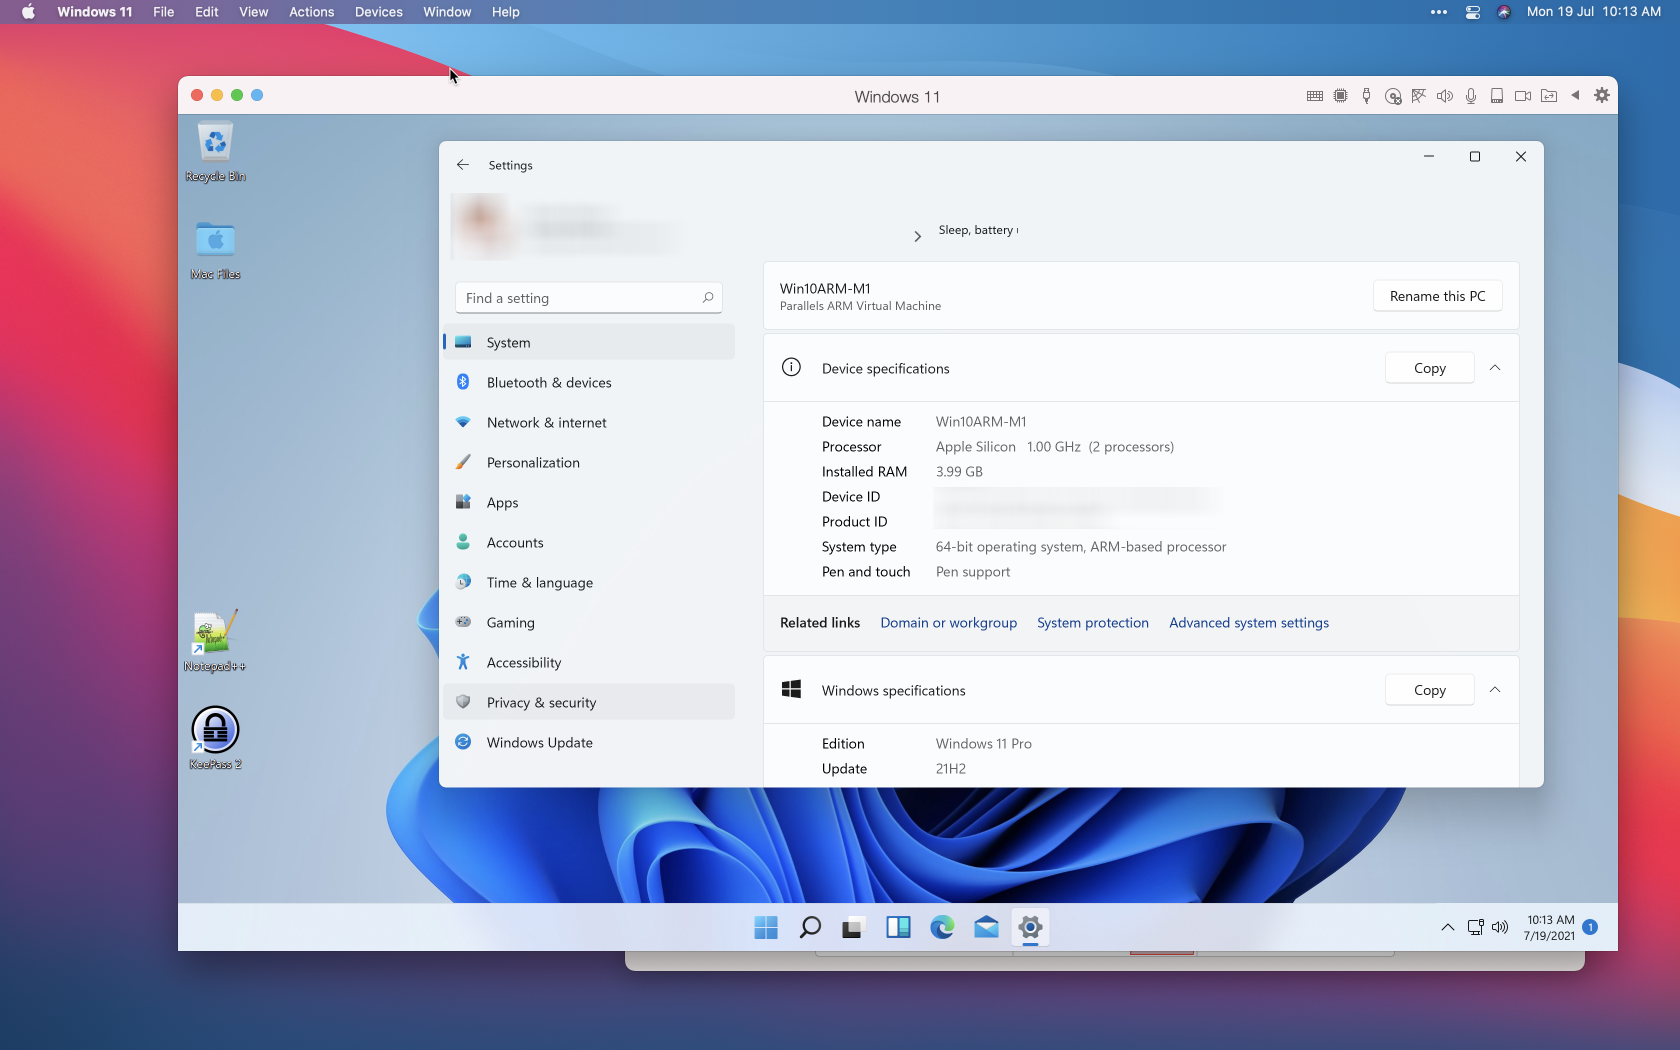The width and height of the screenshot is (1680, 1050).
Task: Open the View menu in the macOS menu bar
Action: [x=253, y=12]
